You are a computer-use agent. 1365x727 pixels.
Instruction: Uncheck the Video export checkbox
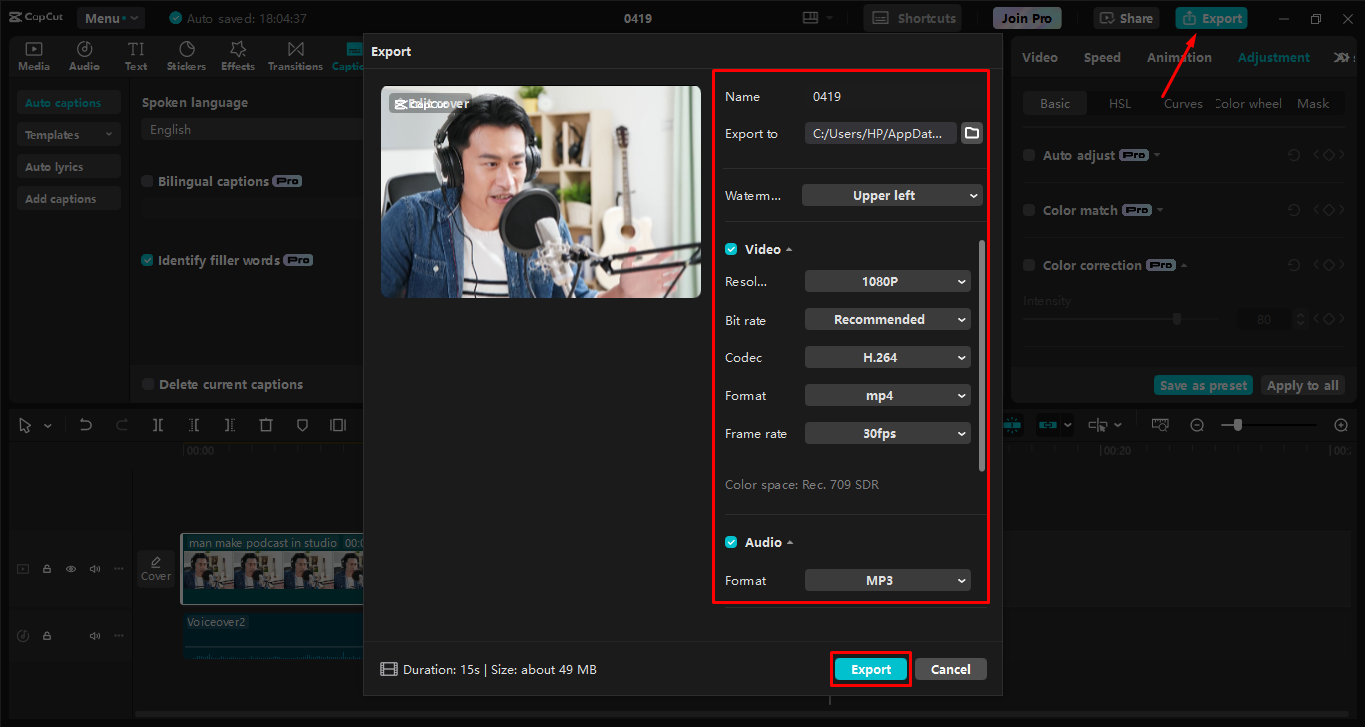coord(731,249)
